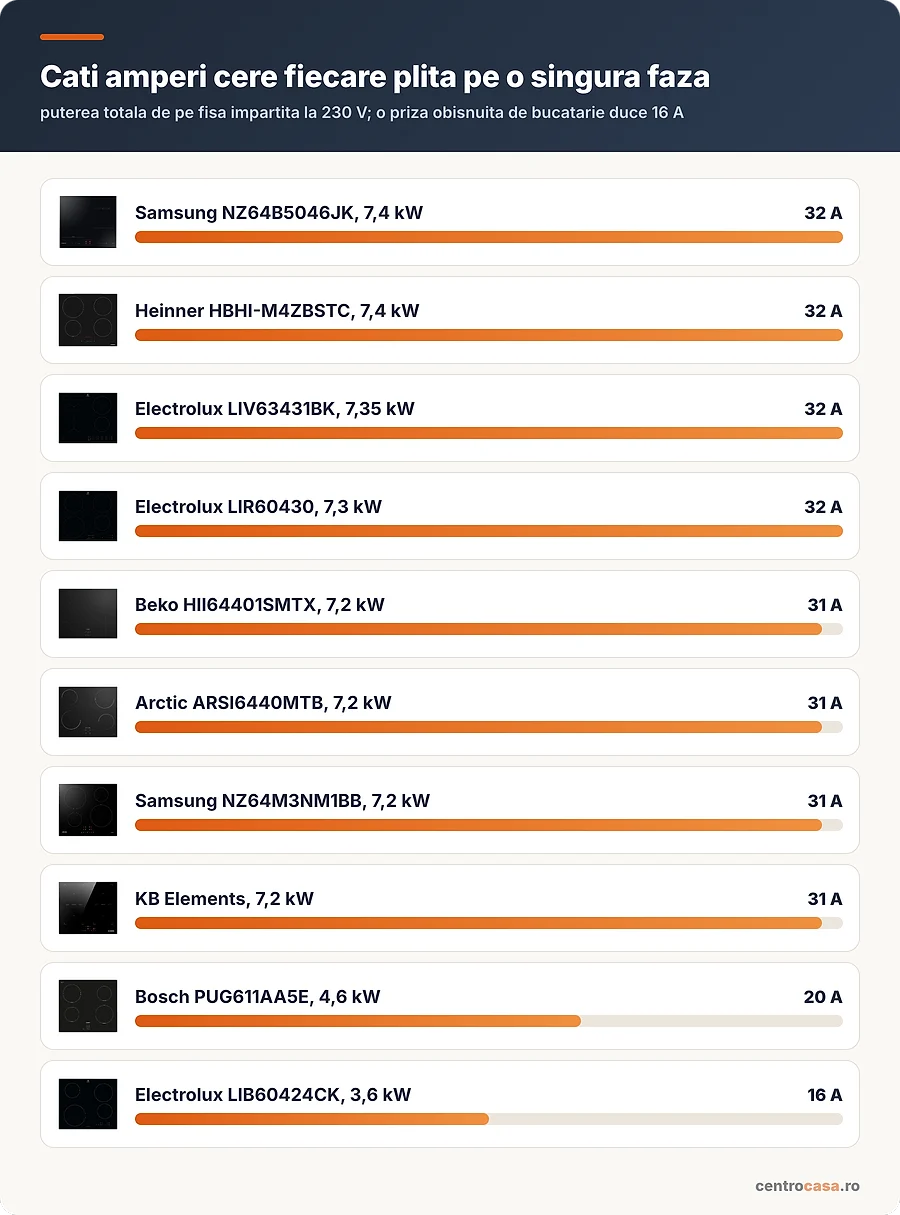Click the 31 A value for KB Elements
Screen dimensions: 900x1215
pos(825,899)
